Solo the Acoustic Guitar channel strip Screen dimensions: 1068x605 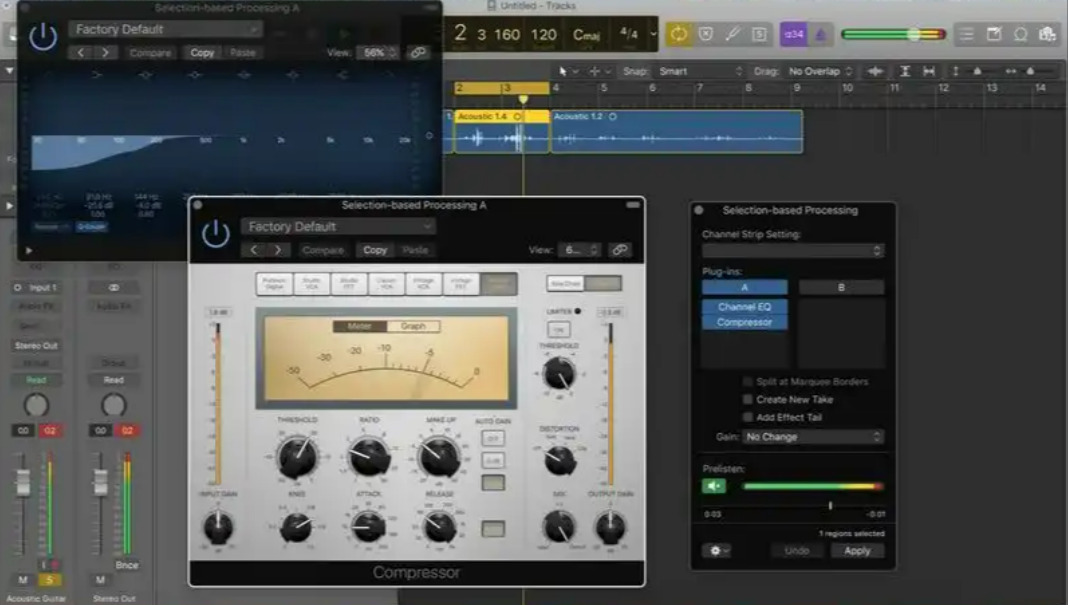click(49, 580)
